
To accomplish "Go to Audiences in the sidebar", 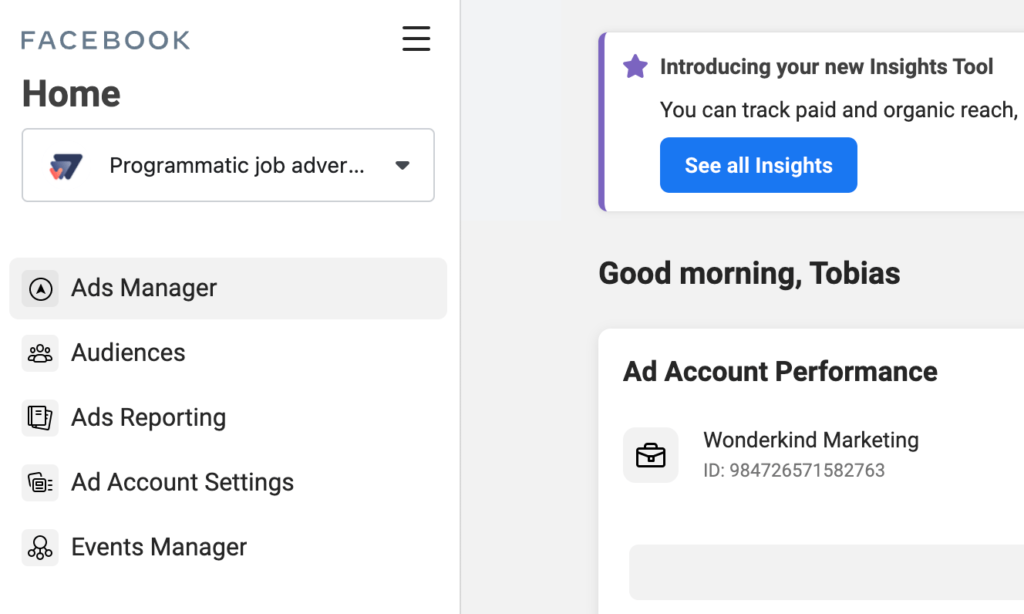I will (128, 353).
